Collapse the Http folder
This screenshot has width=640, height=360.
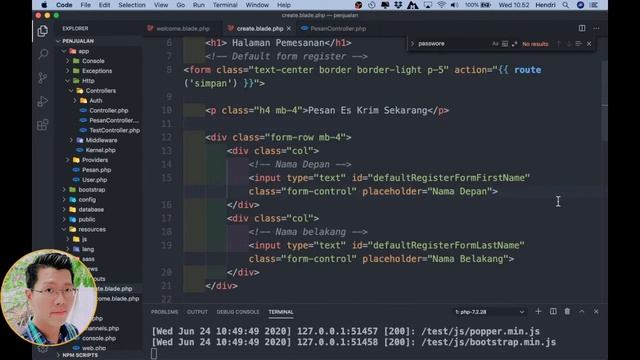[x=88, y=81]
